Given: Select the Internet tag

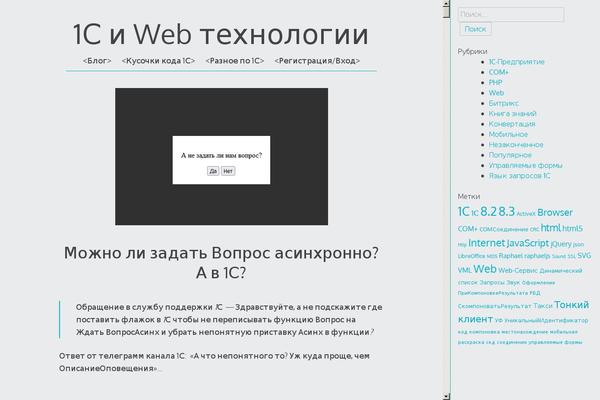Looking at the screenshot, I should [486, 243].
